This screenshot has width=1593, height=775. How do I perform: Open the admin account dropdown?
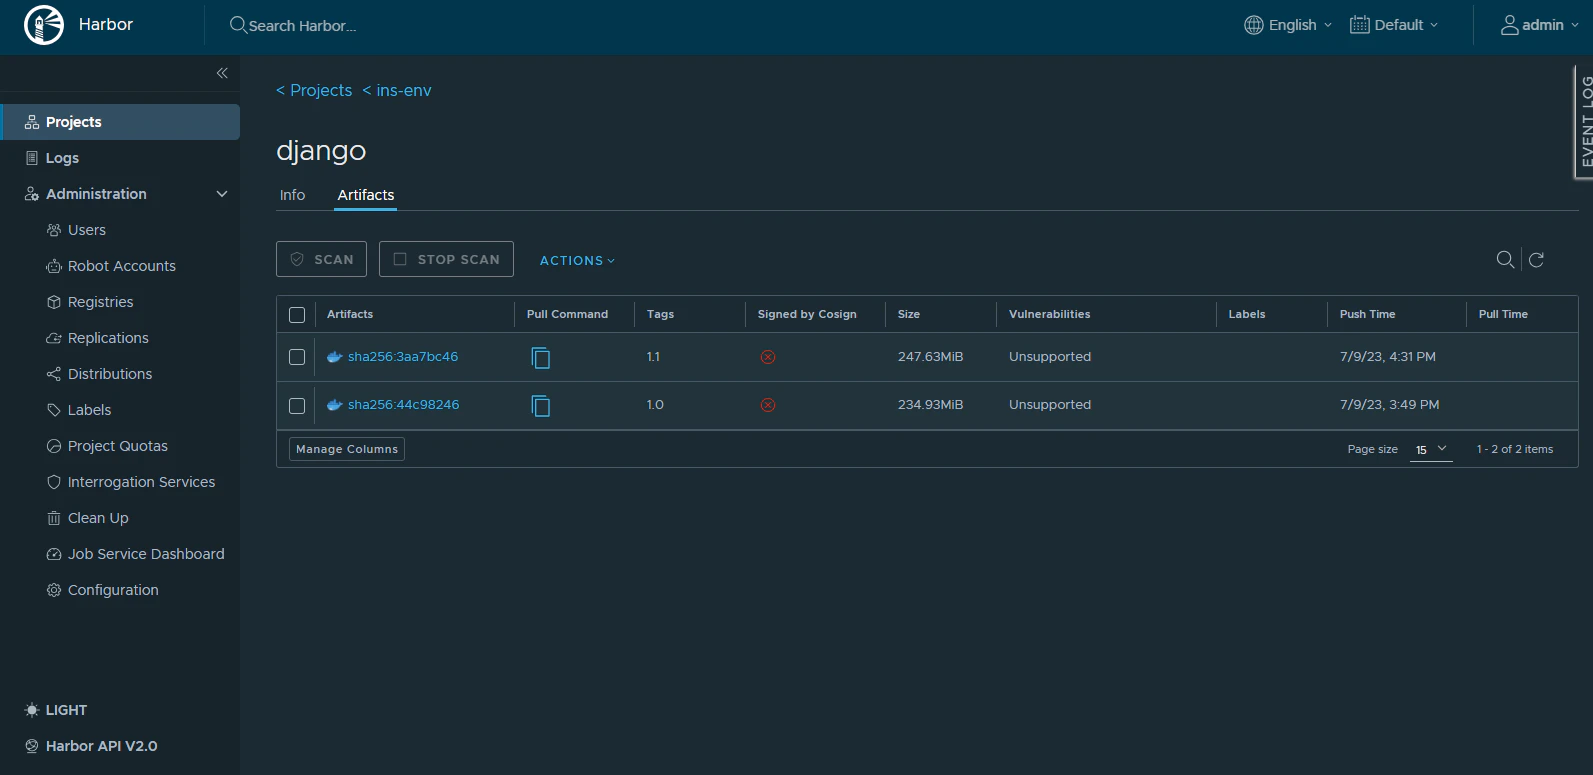pos(1540,25)
